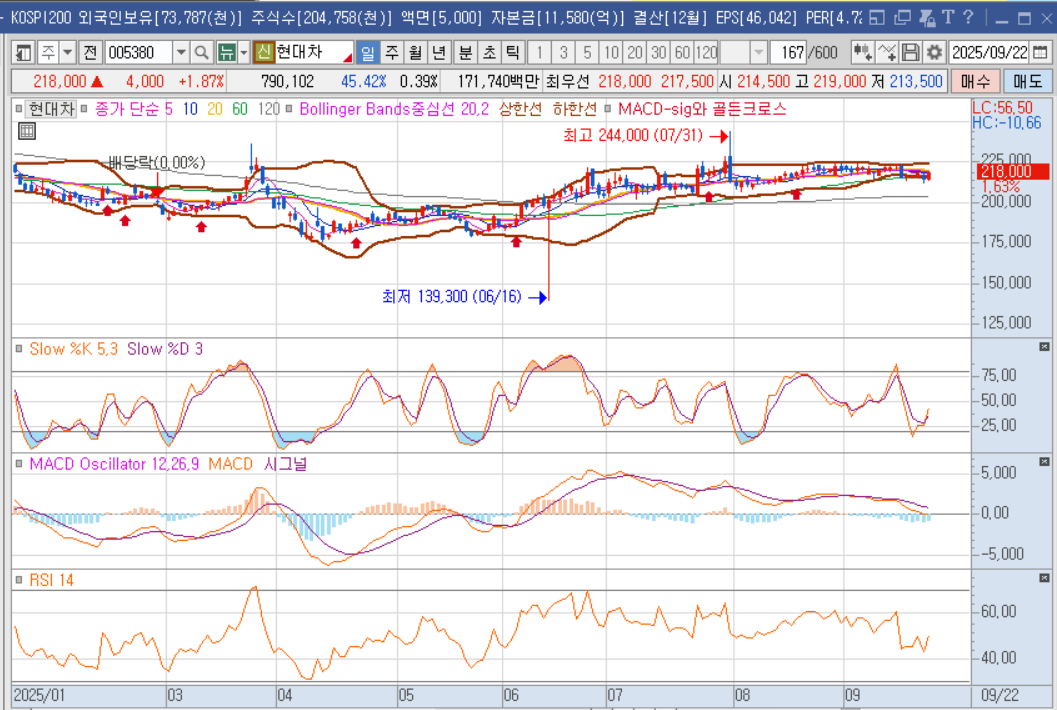Viewport: 1057px width, 710px height.
Task: Expand the 주 market type dropdown arrow
Action: pos(67,52)
